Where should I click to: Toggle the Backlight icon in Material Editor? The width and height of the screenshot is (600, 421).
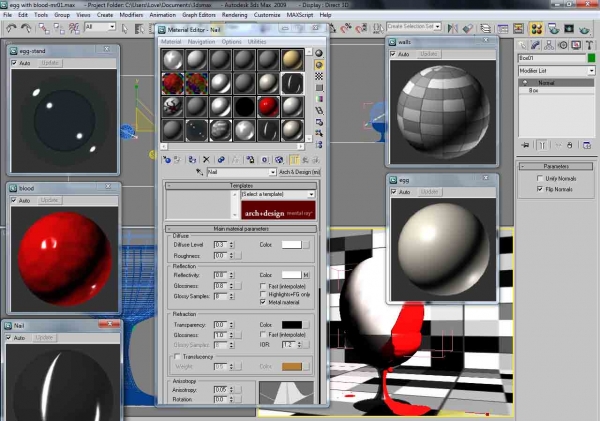[x=319, y=65]
